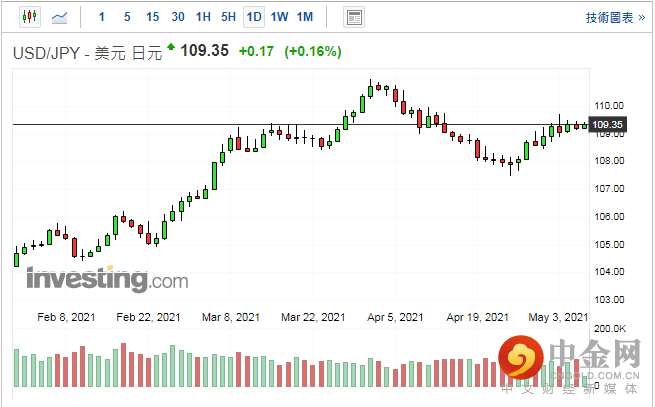Click the 103.00 price axis label
The image size is (655, 407).
(x=609, y=300)
